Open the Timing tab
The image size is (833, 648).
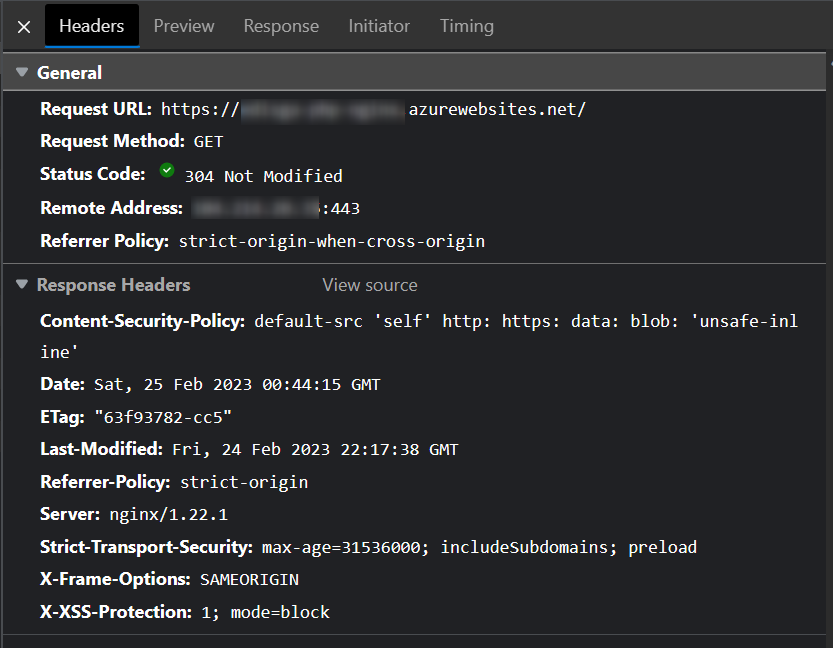[466, 26]
